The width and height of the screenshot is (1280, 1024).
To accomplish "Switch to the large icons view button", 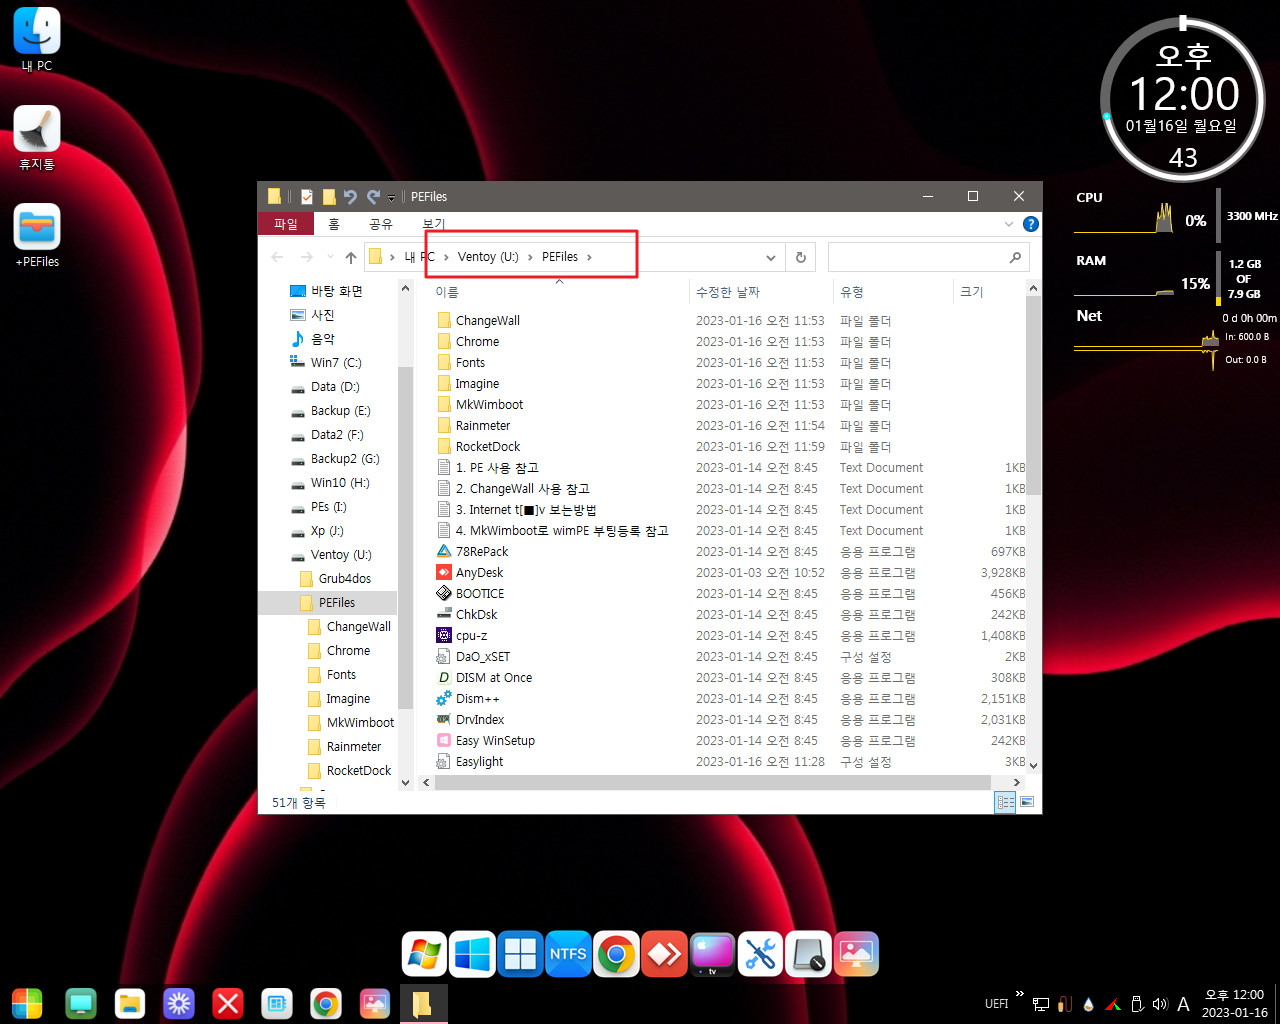I will (x=1026, y=802).
